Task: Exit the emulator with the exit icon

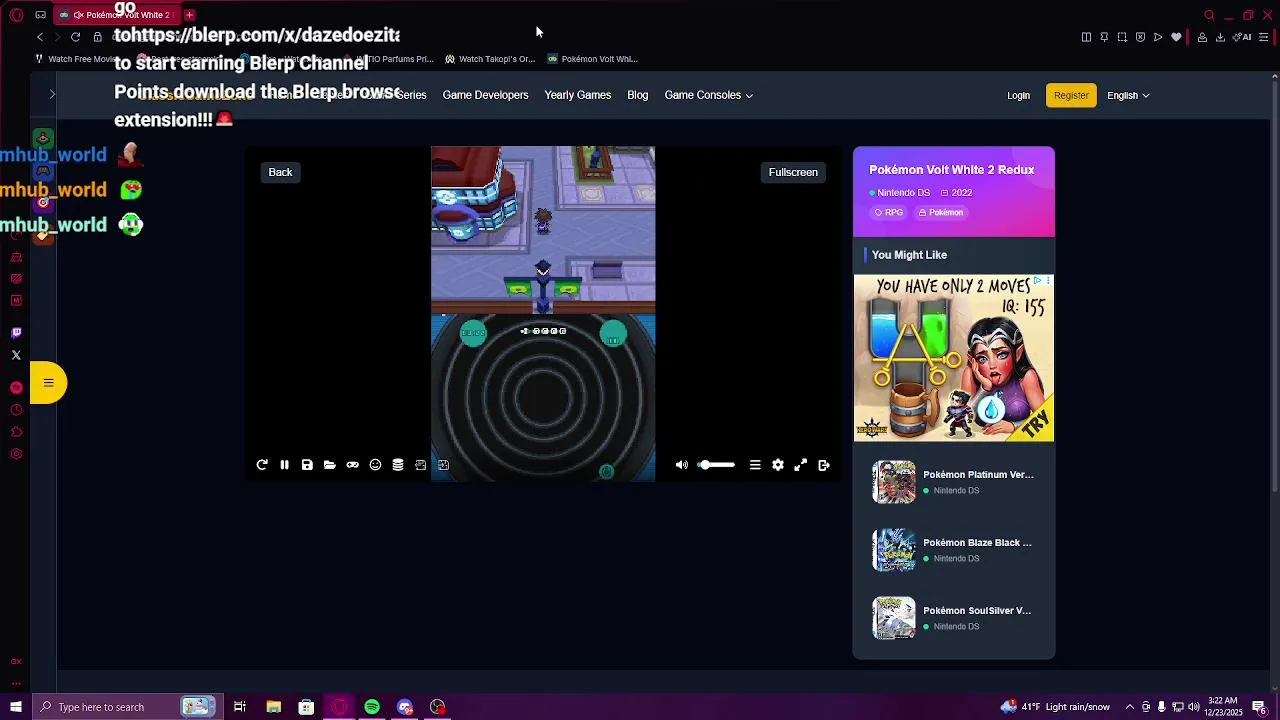Action: coord(824,465)
